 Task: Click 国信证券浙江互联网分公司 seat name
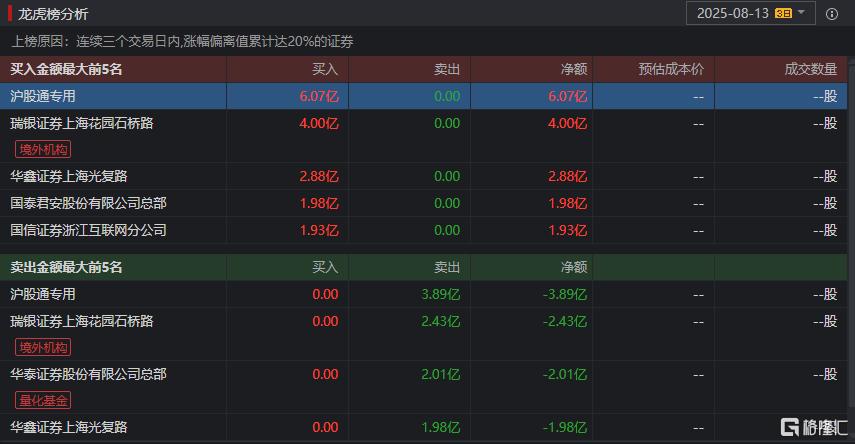coord(88,230)
